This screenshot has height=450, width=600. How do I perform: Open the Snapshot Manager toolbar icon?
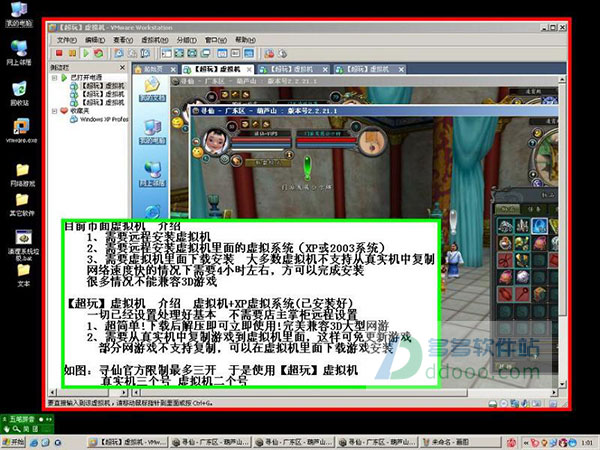(145, 53)
